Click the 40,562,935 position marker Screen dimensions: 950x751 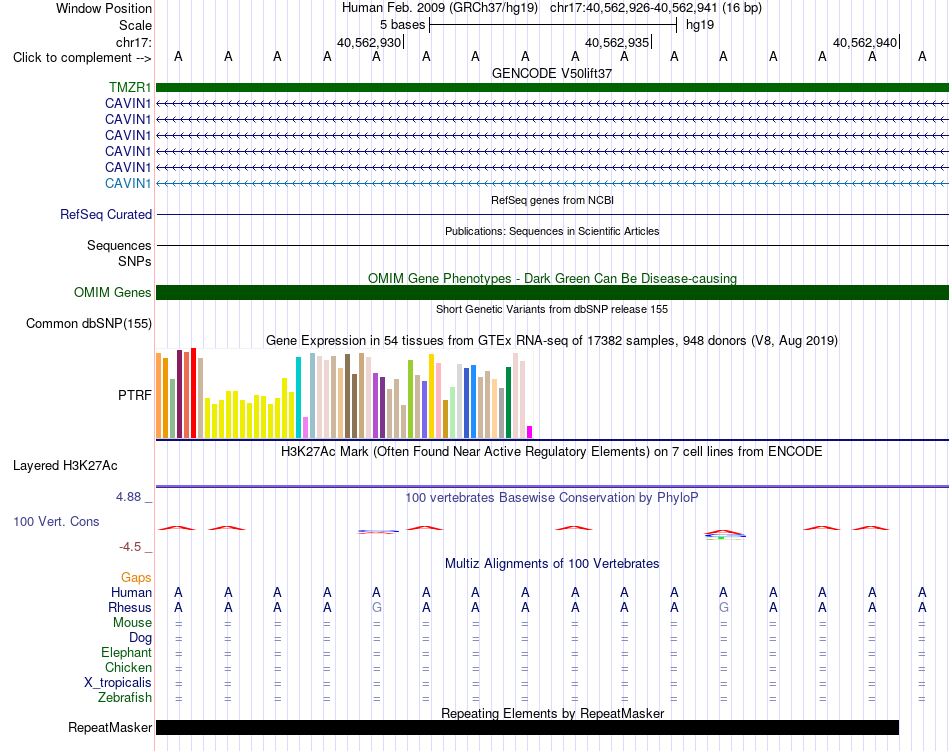tap(617, 42)
